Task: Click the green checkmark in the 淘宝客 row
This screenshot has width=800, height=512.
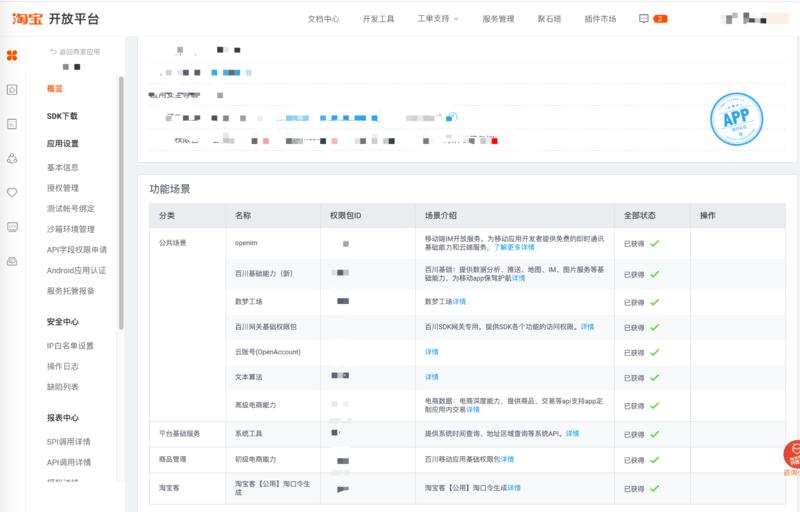Action: pos(655,488)
